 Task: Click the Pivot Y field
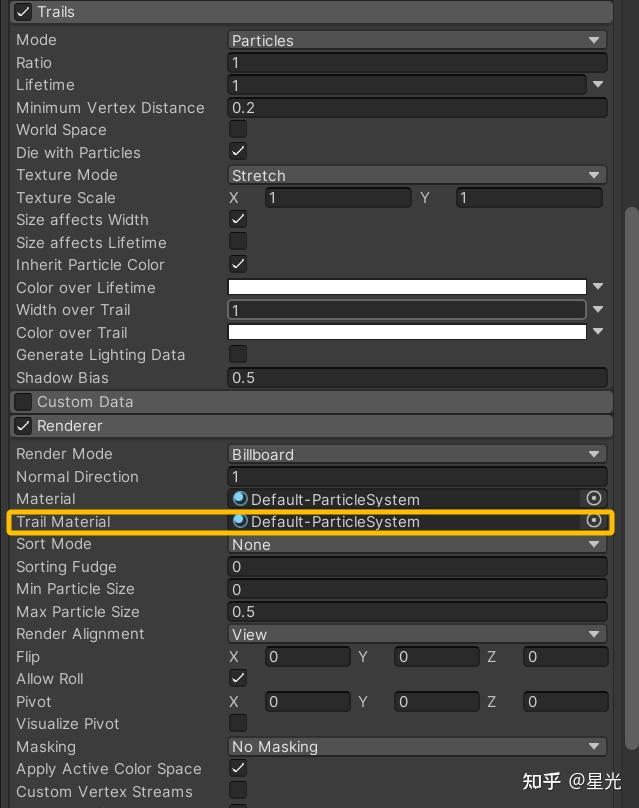tap(437, 701)
